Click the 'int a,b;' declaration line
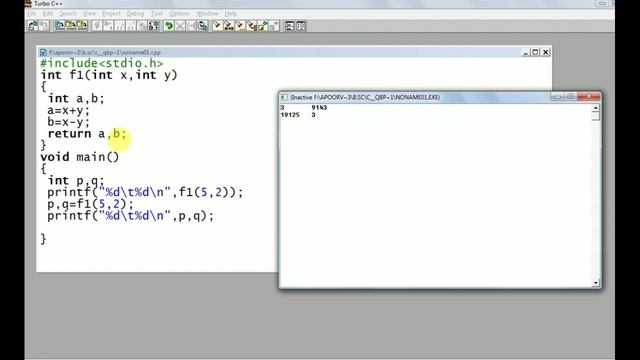640x360 pixels. pyautogui.click(x=76, y=99)
